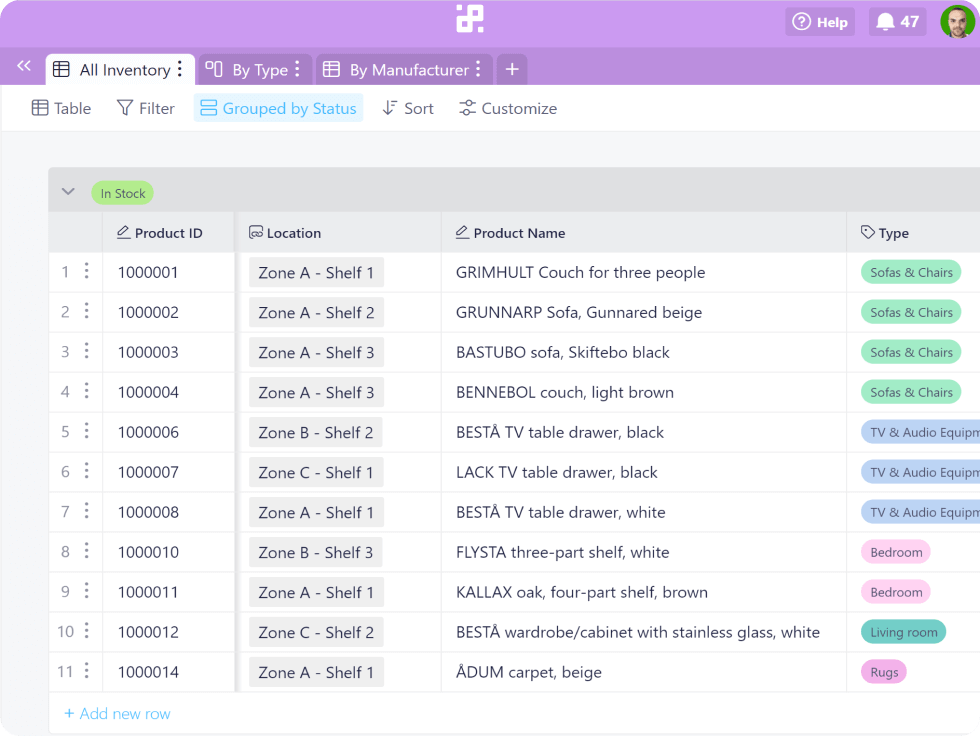Open row menu for product 1000011

tap(87, 591)
